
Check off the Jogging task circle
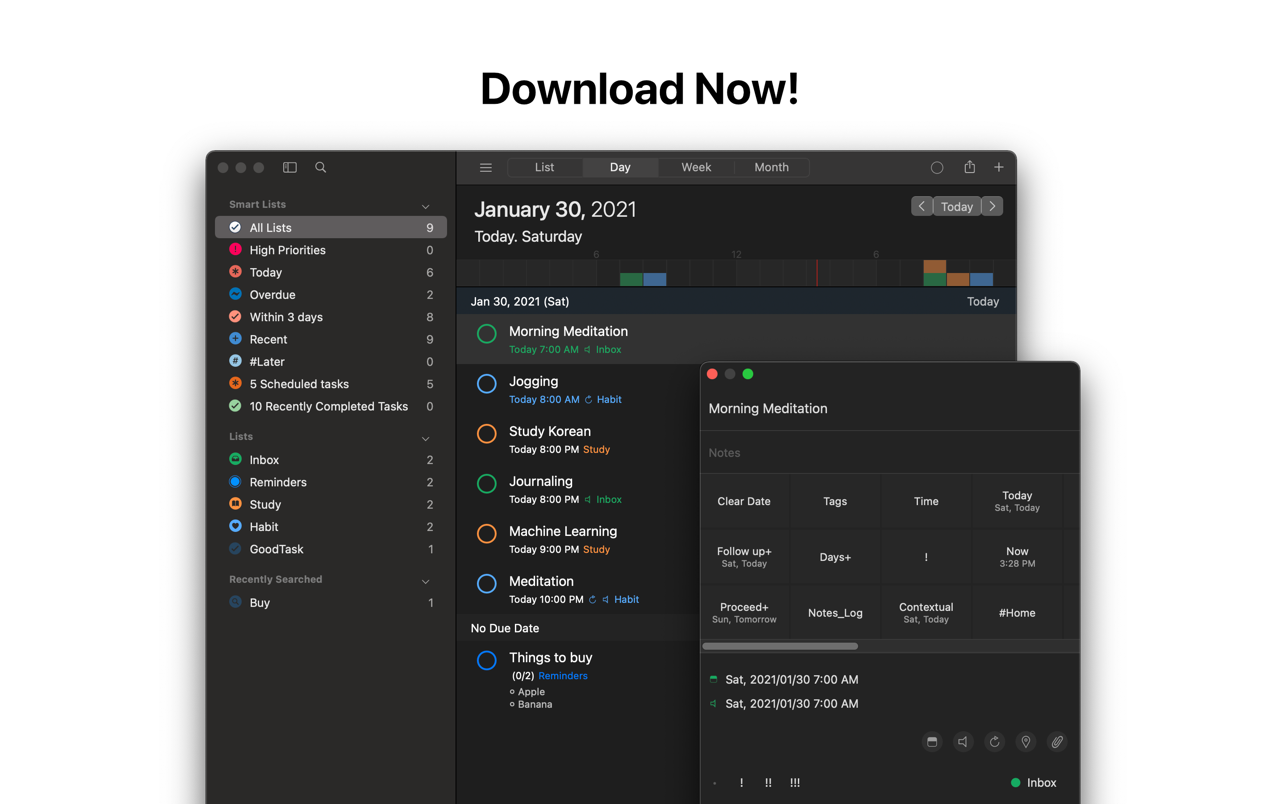click(x=487, y=384)
